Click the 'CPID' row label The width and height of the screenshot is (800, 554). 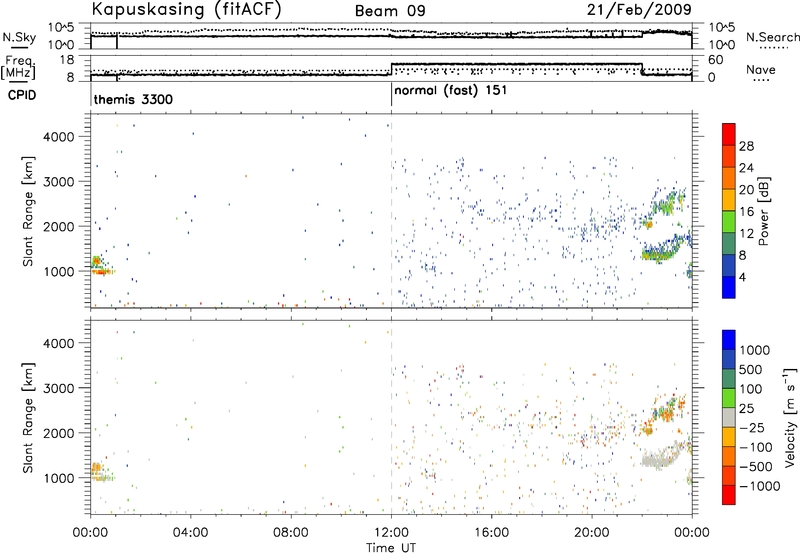tap(21, 95)
